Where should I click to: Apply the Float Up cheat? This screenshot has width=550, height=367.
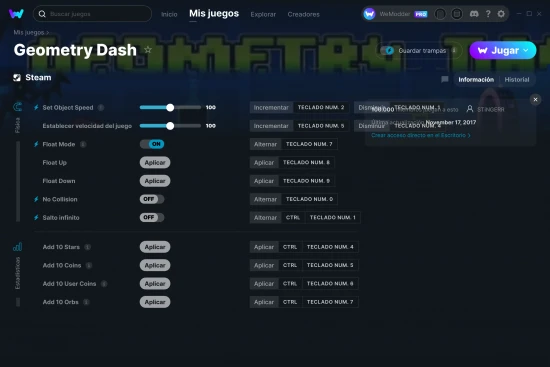pos(155,162)
